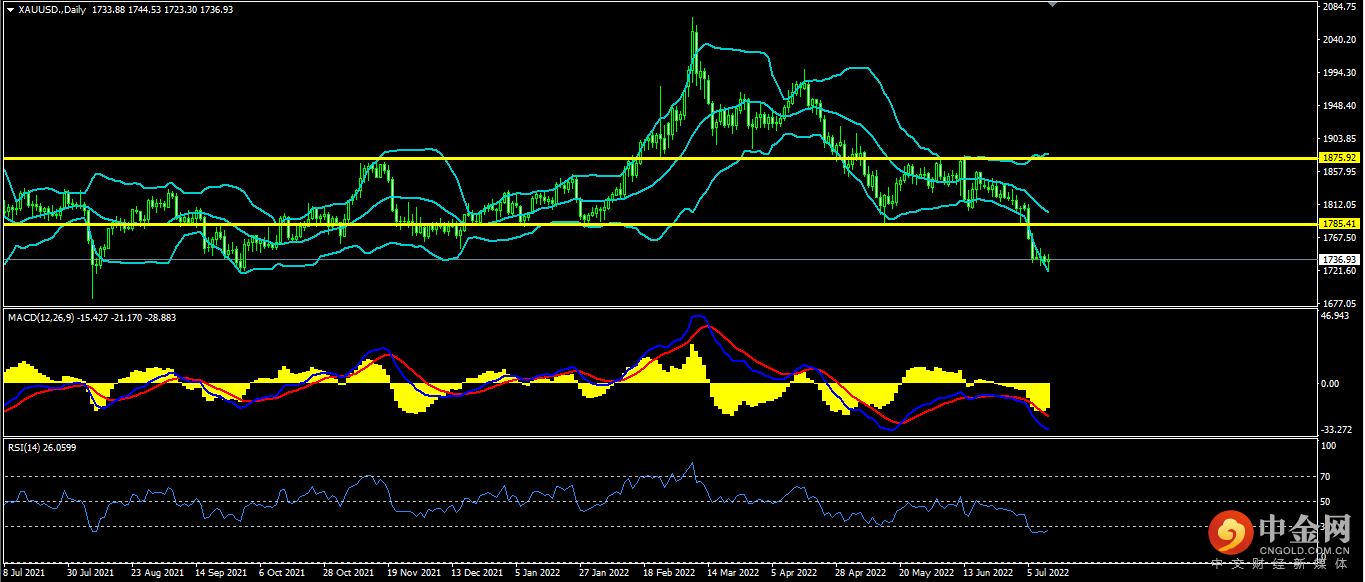Select the upper yellow horizontal line
The width and height of the screenshot is (1365, 582).
658,158
